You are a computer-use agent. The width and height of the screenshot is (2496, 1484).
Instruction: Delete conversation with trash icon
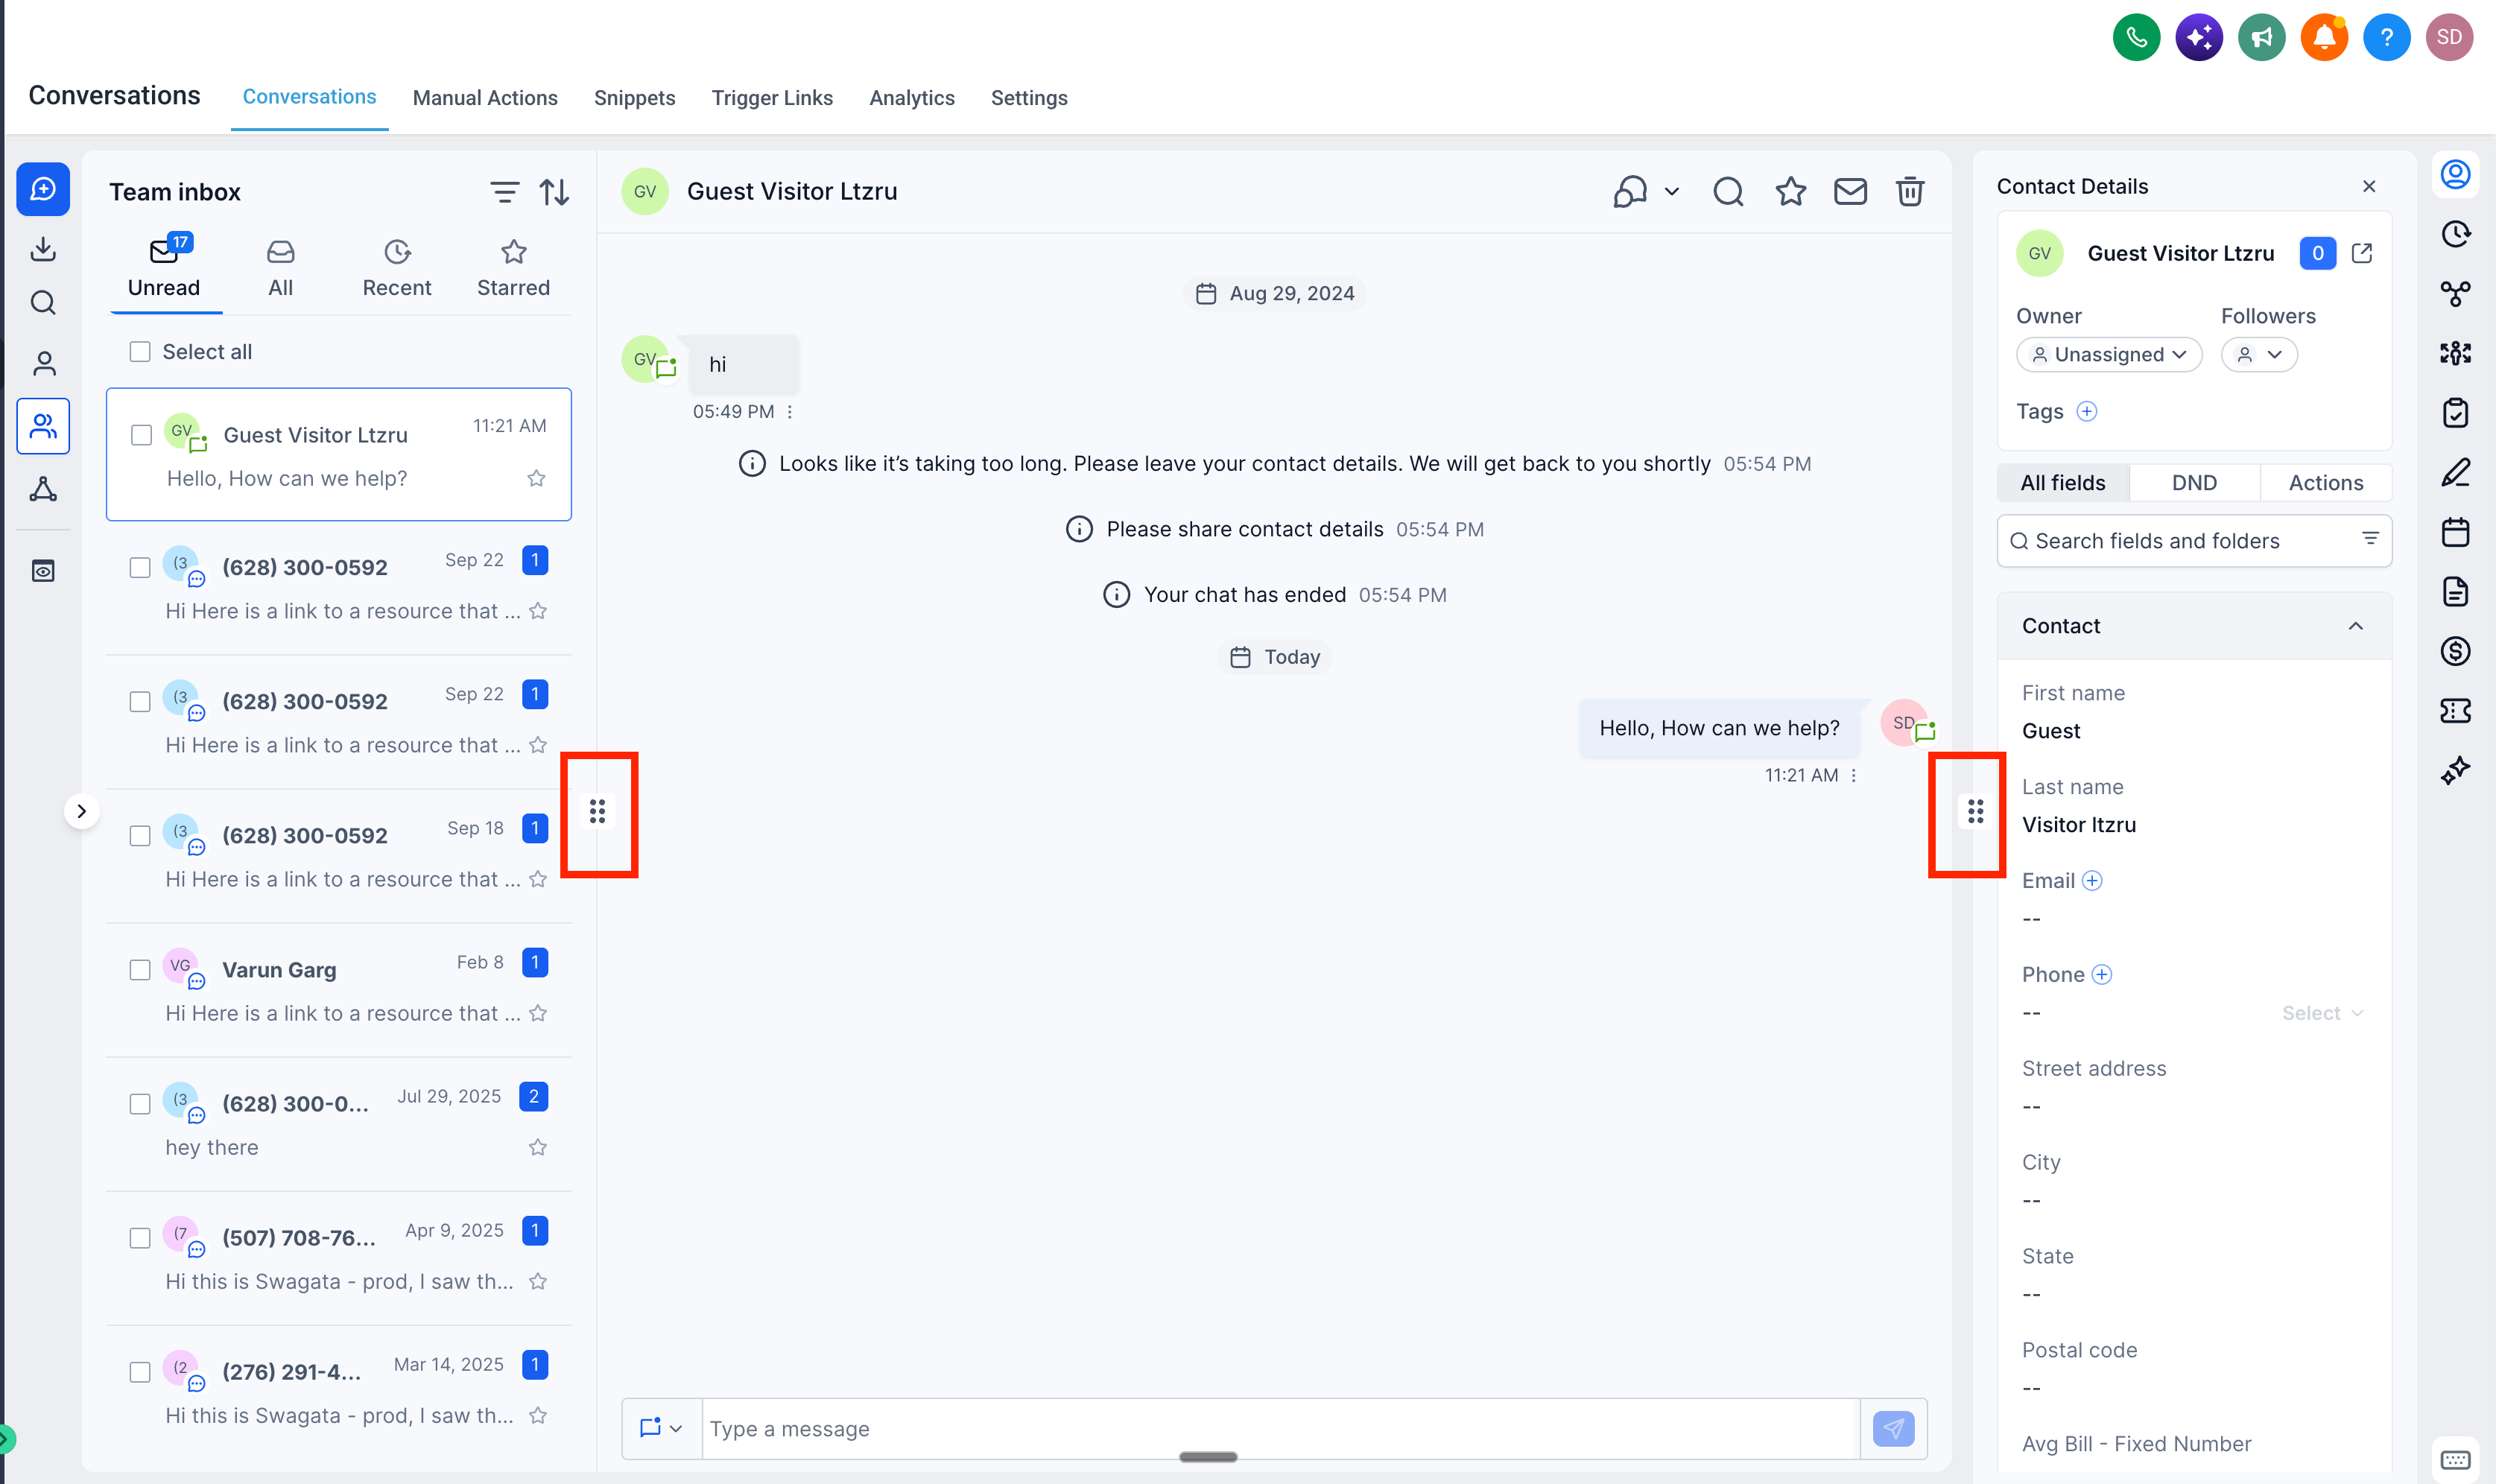1910,191
